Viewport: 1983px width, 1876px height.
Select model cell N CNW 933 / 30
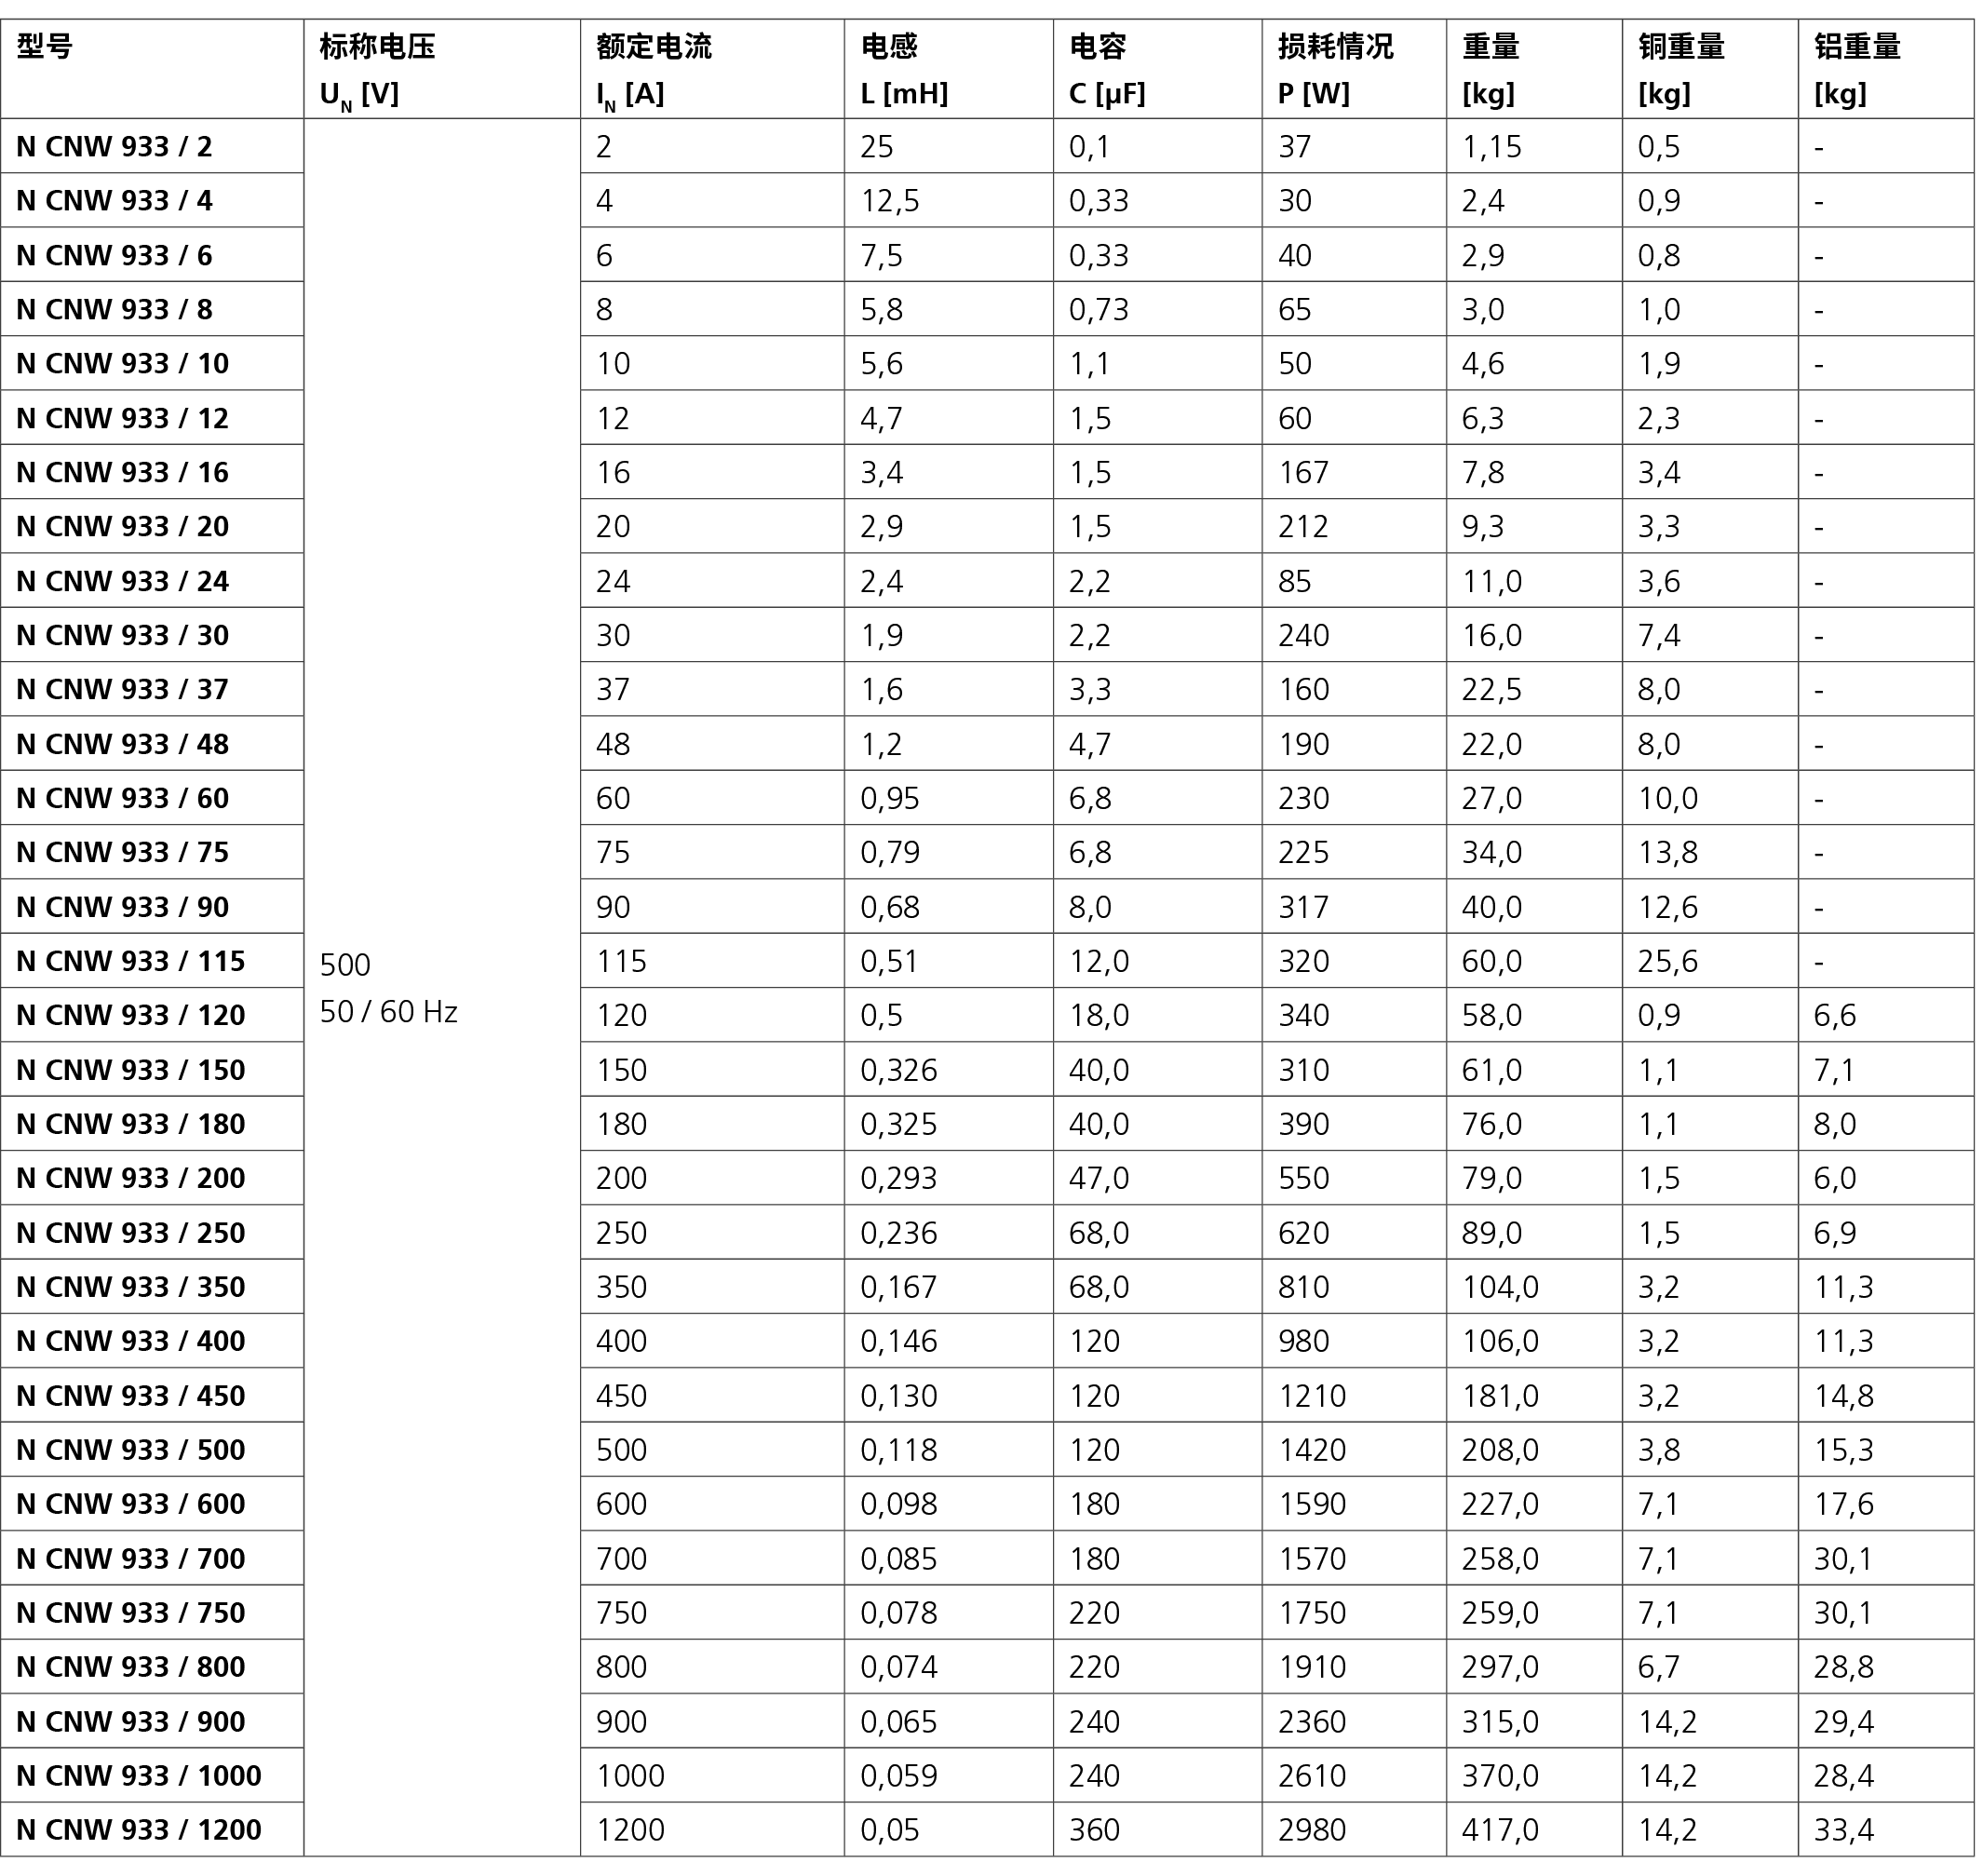[152, 635]
